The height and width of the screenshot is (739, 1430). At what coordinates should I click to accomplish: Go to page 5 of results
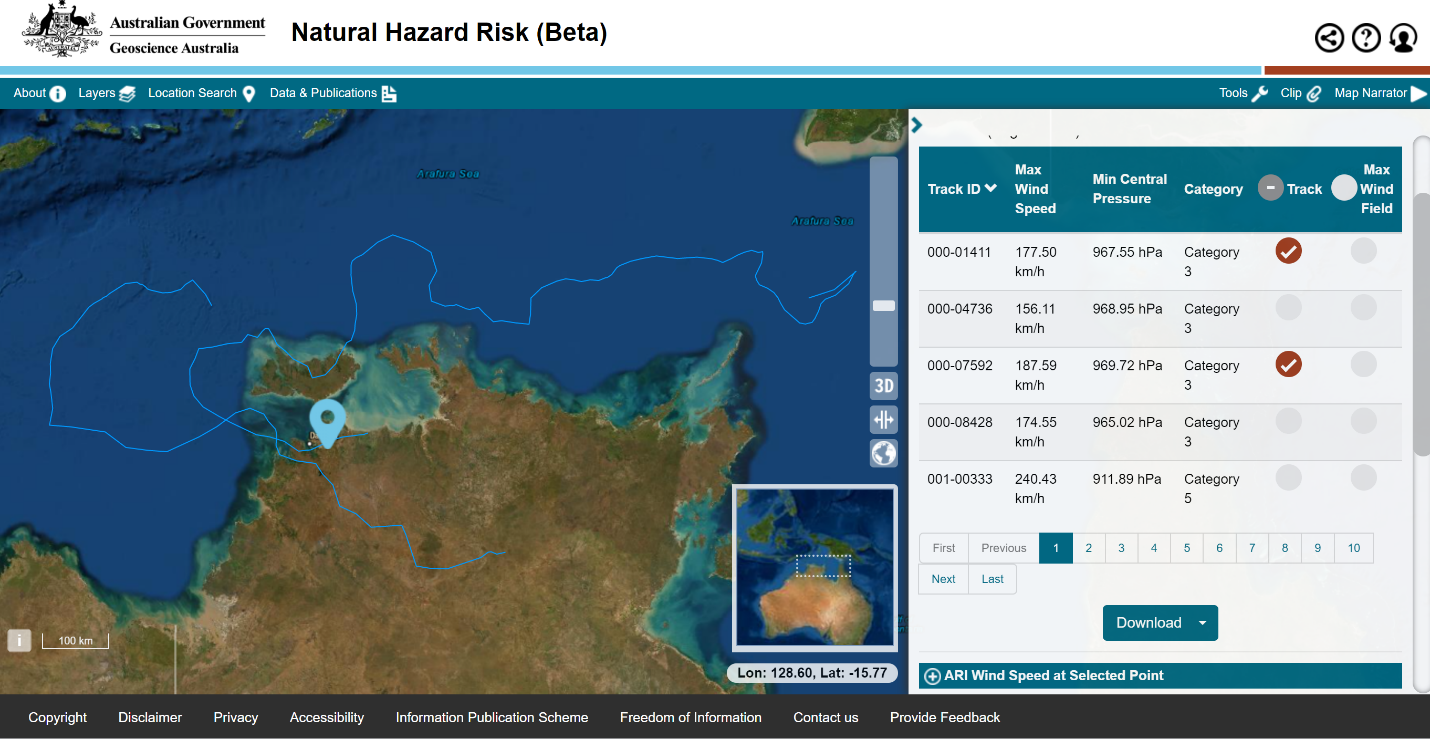(x=1187, y=548)
